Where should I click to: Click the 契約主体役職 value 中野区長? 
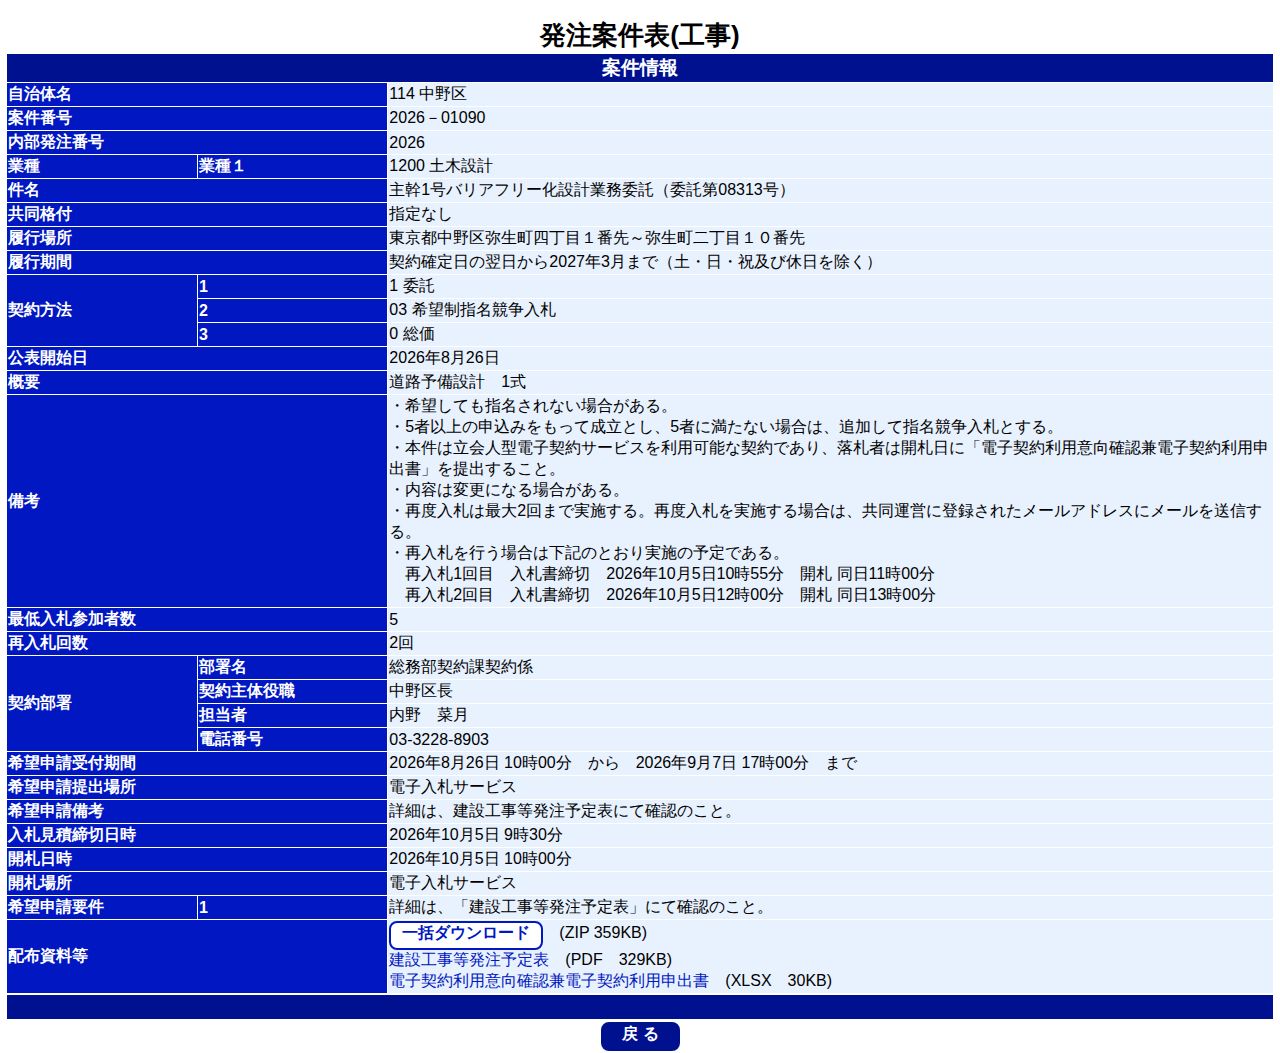point(421,690)
